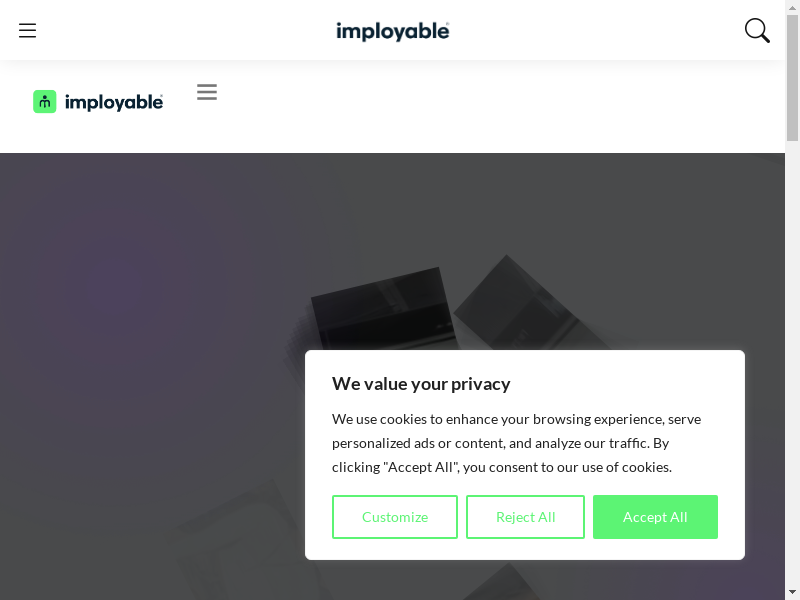Click the imployable text beside the green logo
This screenshot has height=600, width=800.
point(113,102)
